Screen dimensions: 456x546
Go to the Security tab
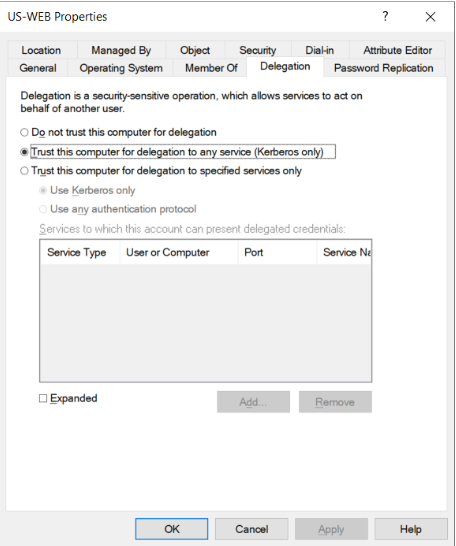point(258,50)
